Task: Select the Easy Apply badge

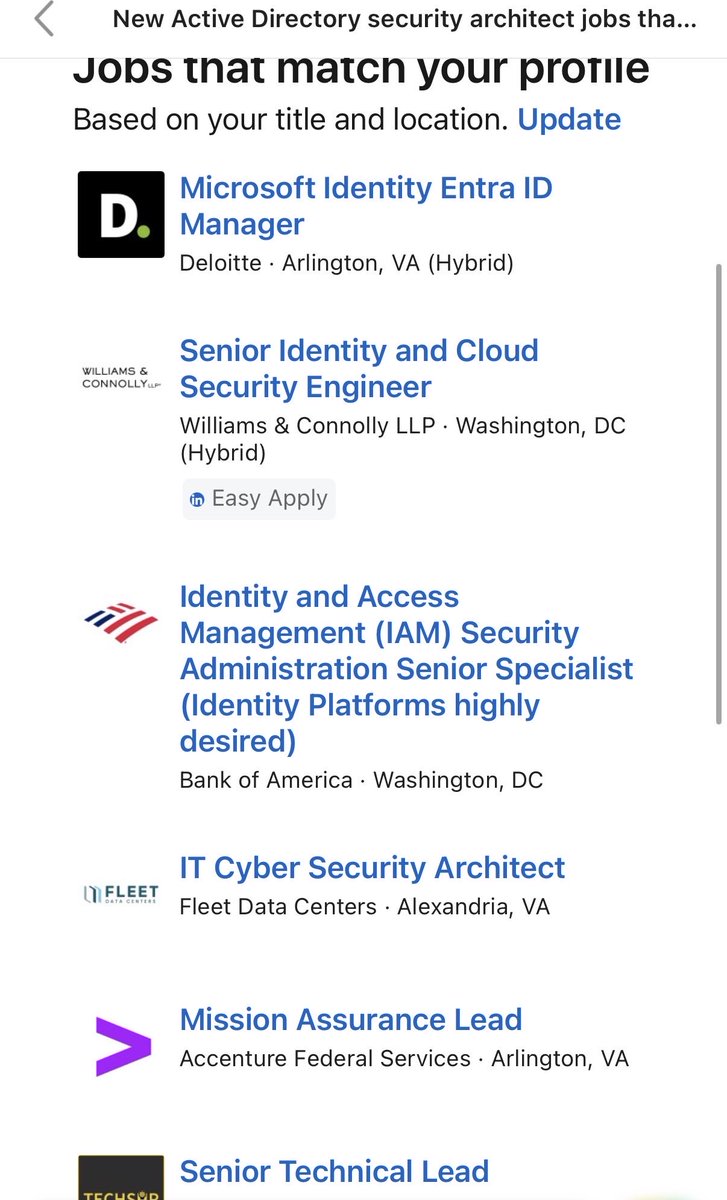Action: click(259, 499)
